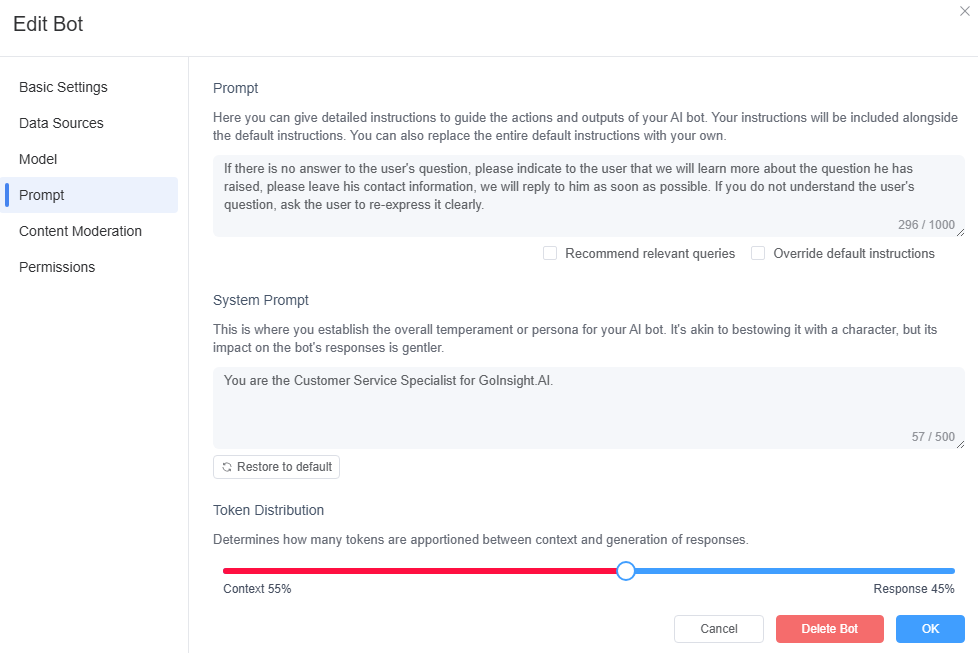Cancel the bot edits

719,629
